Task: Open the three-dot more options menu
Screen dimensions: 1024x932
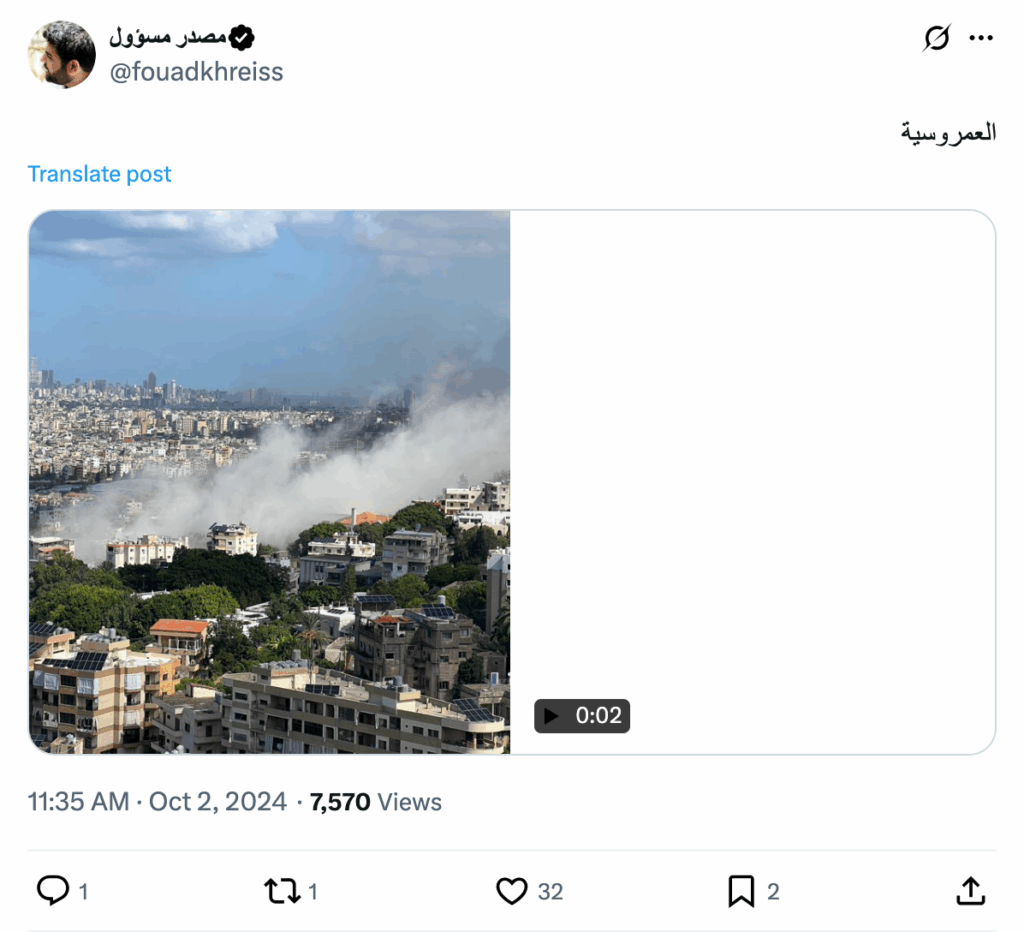Action: (x=981, y=39)
